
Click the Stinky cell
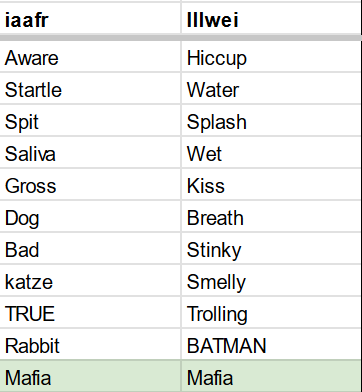click(x=272, y=248)
